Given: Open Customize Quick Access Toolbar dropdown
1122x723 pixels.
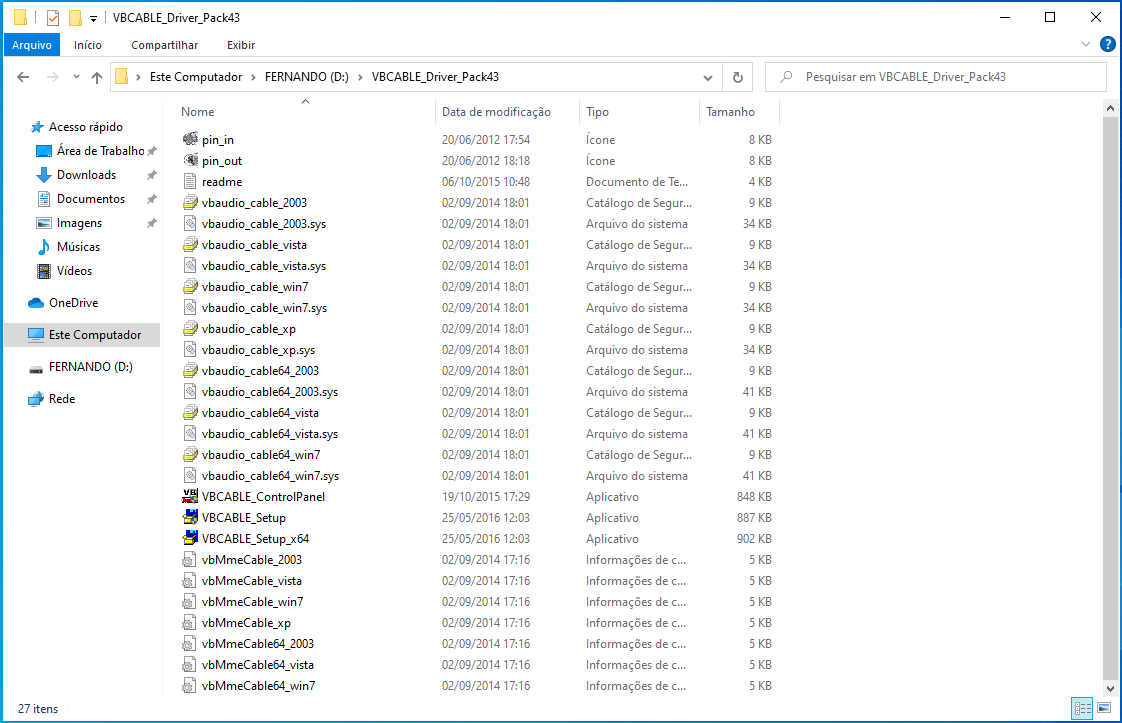Looking at the screenshot, I should pyautogui.click(x=93, y=18).
